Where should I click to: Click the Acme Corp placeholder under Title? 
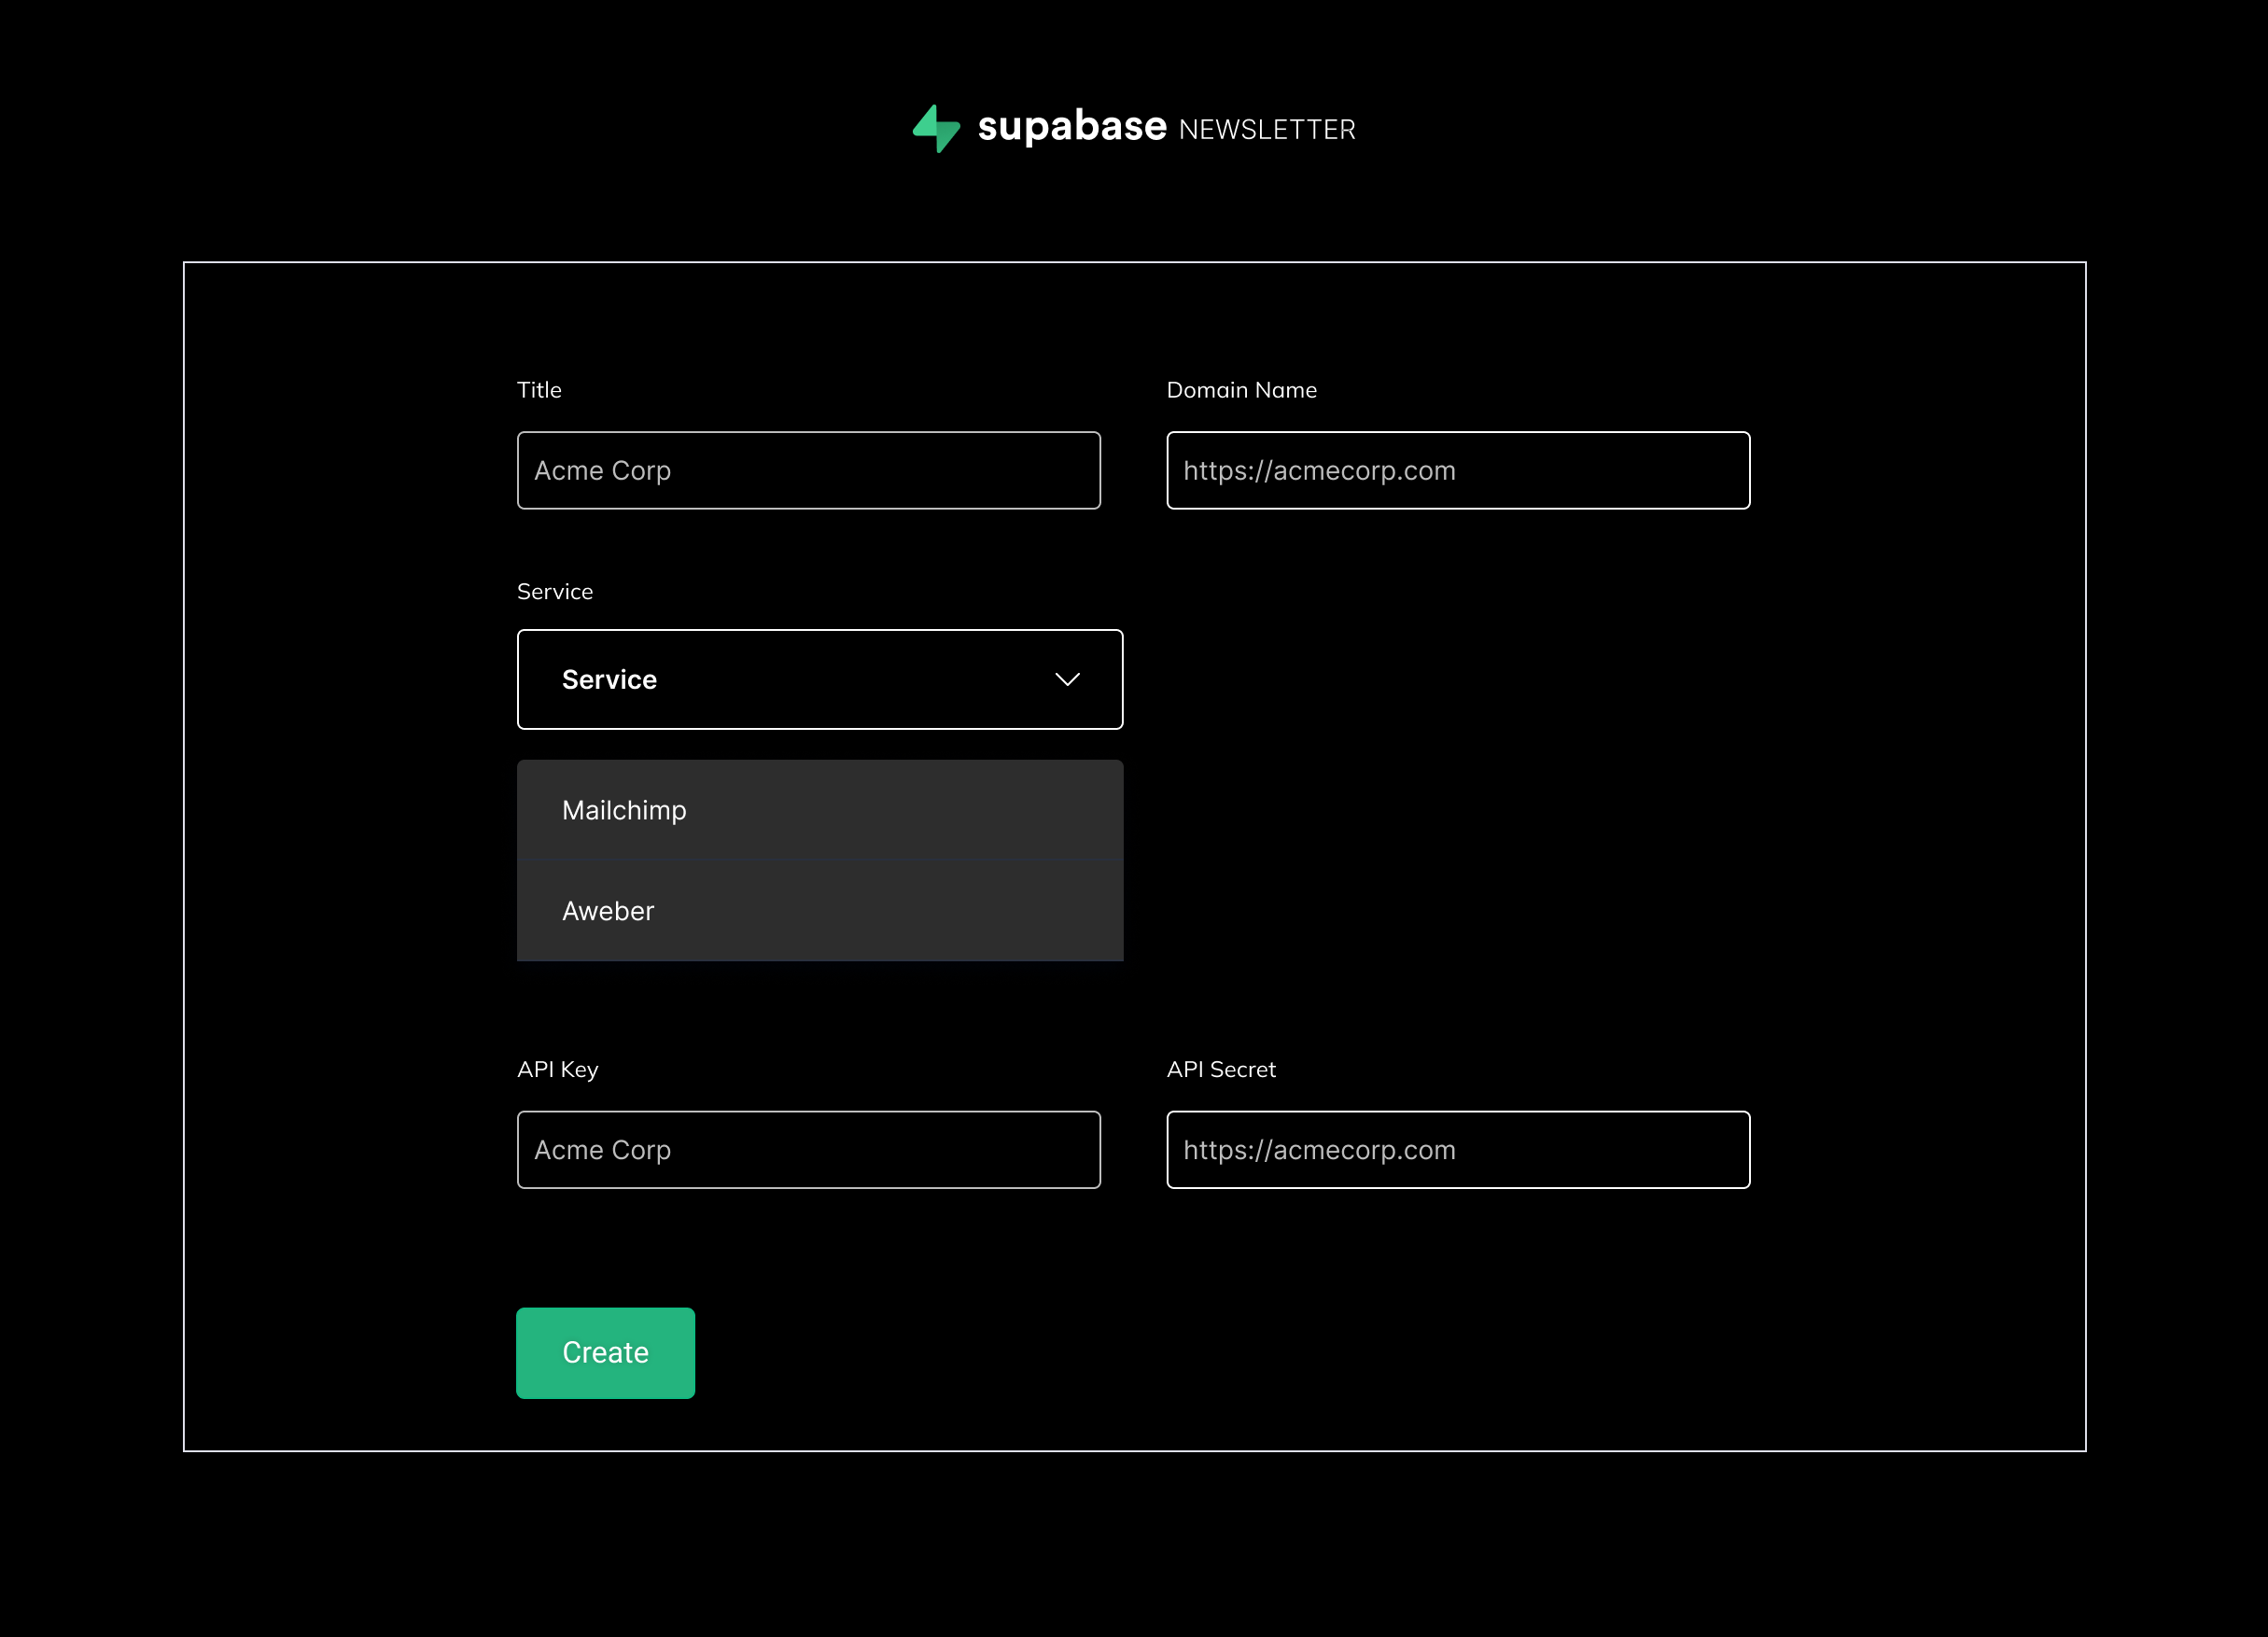pyautogui.click(x=602, y=470)
